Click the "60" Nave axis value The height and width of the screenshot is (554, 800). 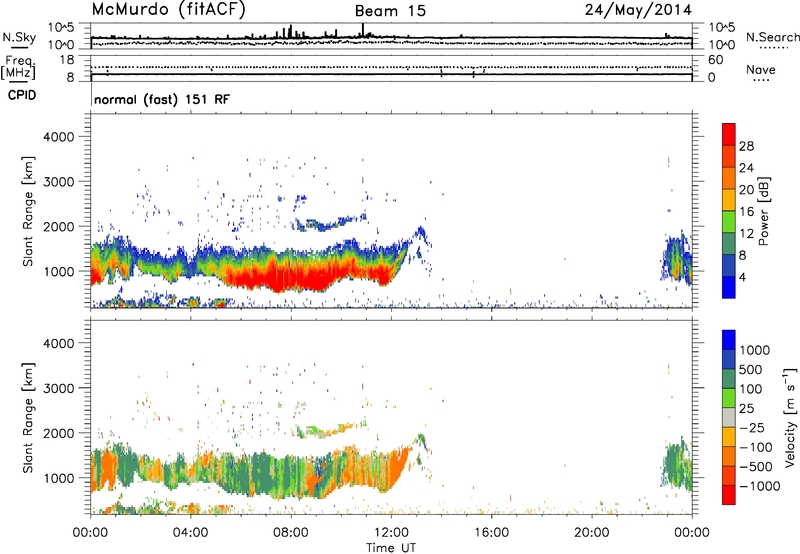tap(715, 60)
